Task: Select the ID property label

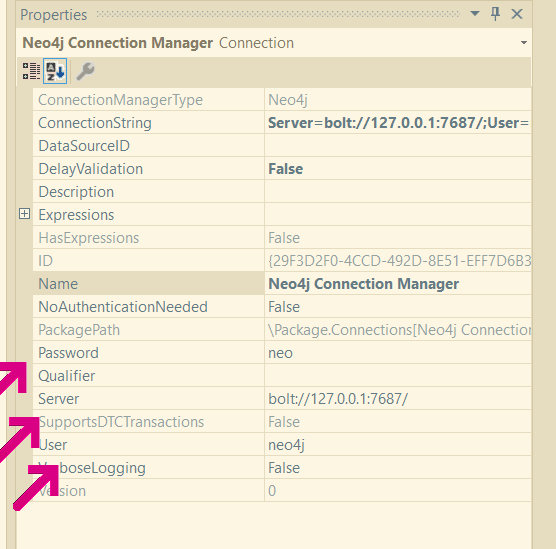Action: tap(45, 261)
